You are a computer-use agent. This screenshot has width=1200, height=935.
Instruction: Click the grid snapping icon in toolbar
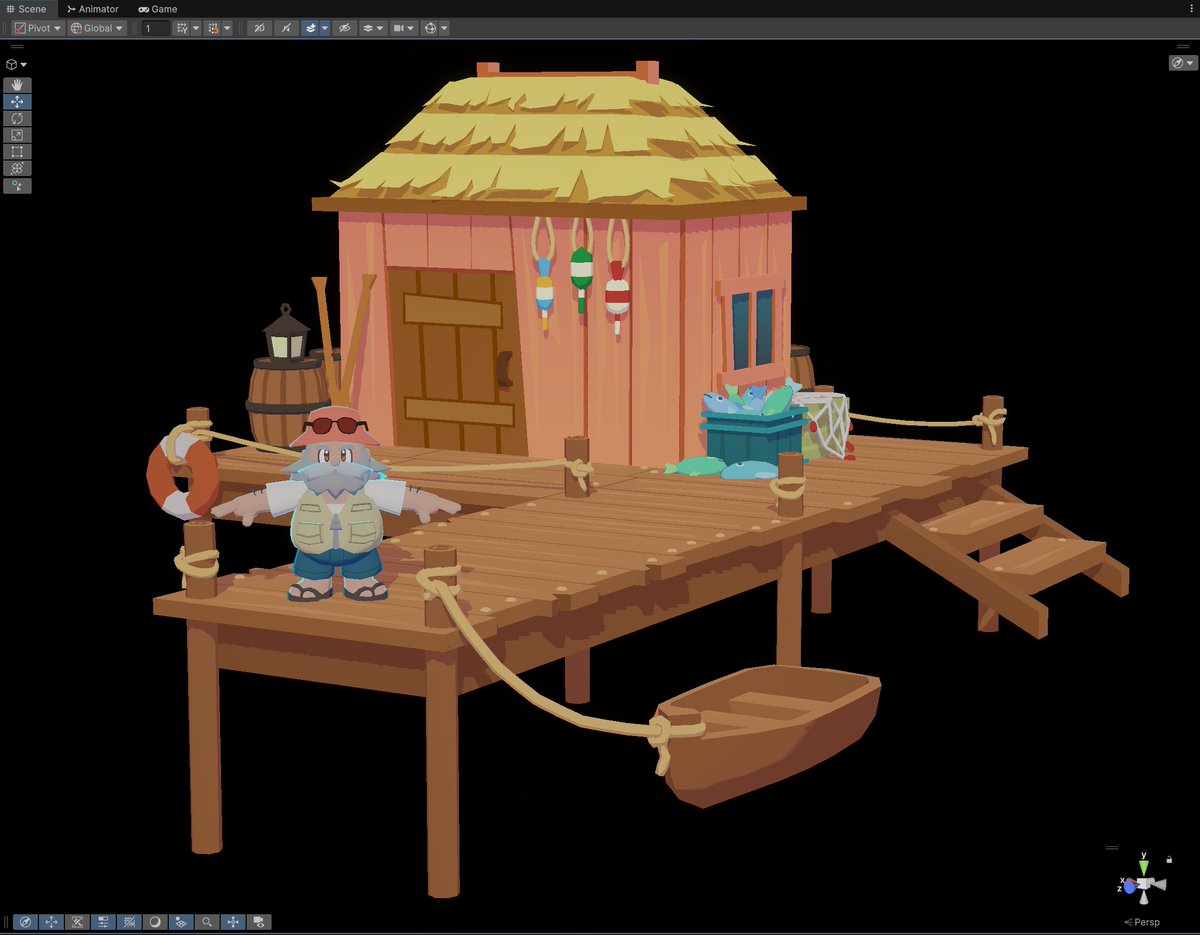(x=213, y=28)
